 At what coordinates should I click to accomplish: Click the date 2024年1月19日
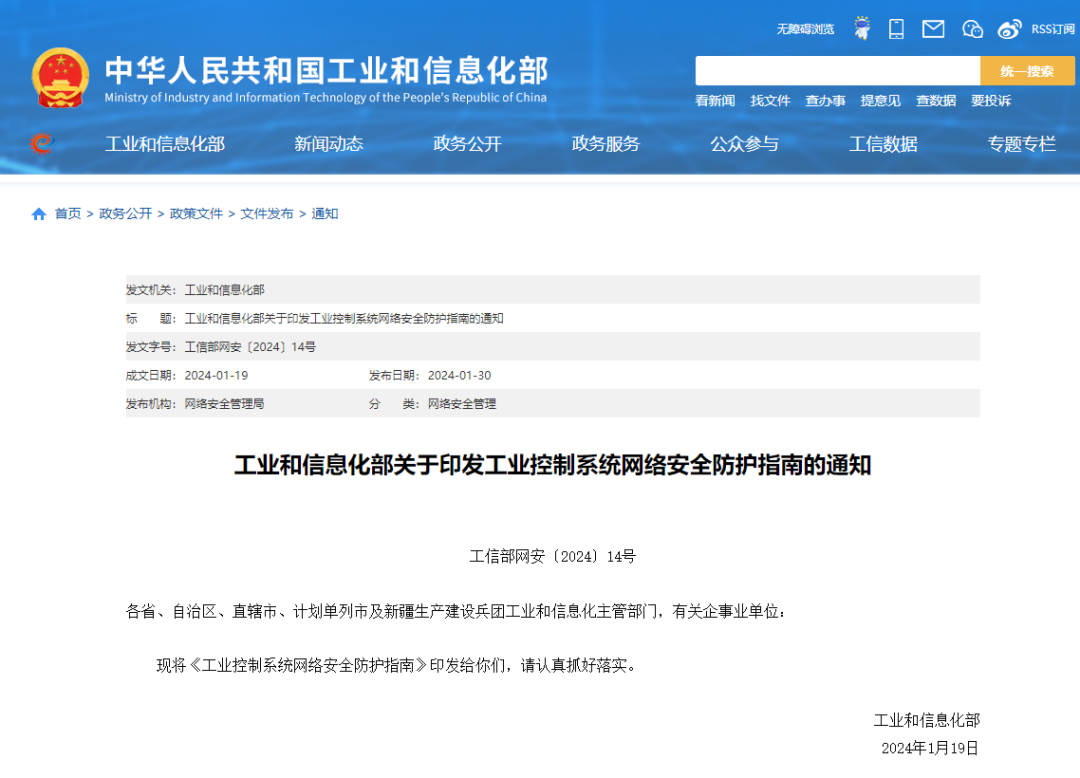(930, 748)
